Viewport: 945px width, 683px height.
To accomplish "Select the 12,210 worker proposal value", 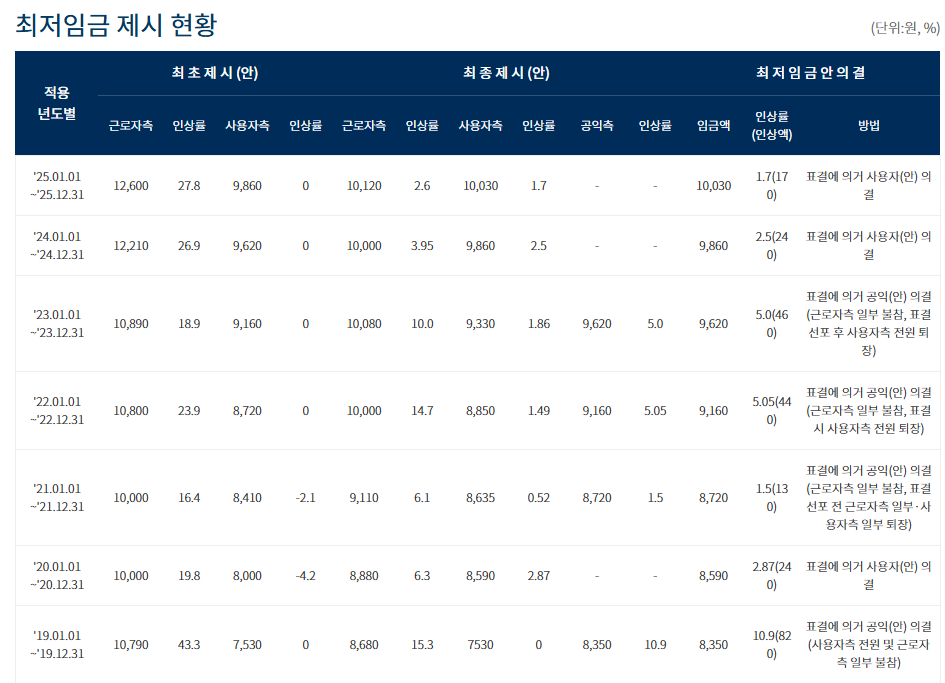I will coord(131,245).
